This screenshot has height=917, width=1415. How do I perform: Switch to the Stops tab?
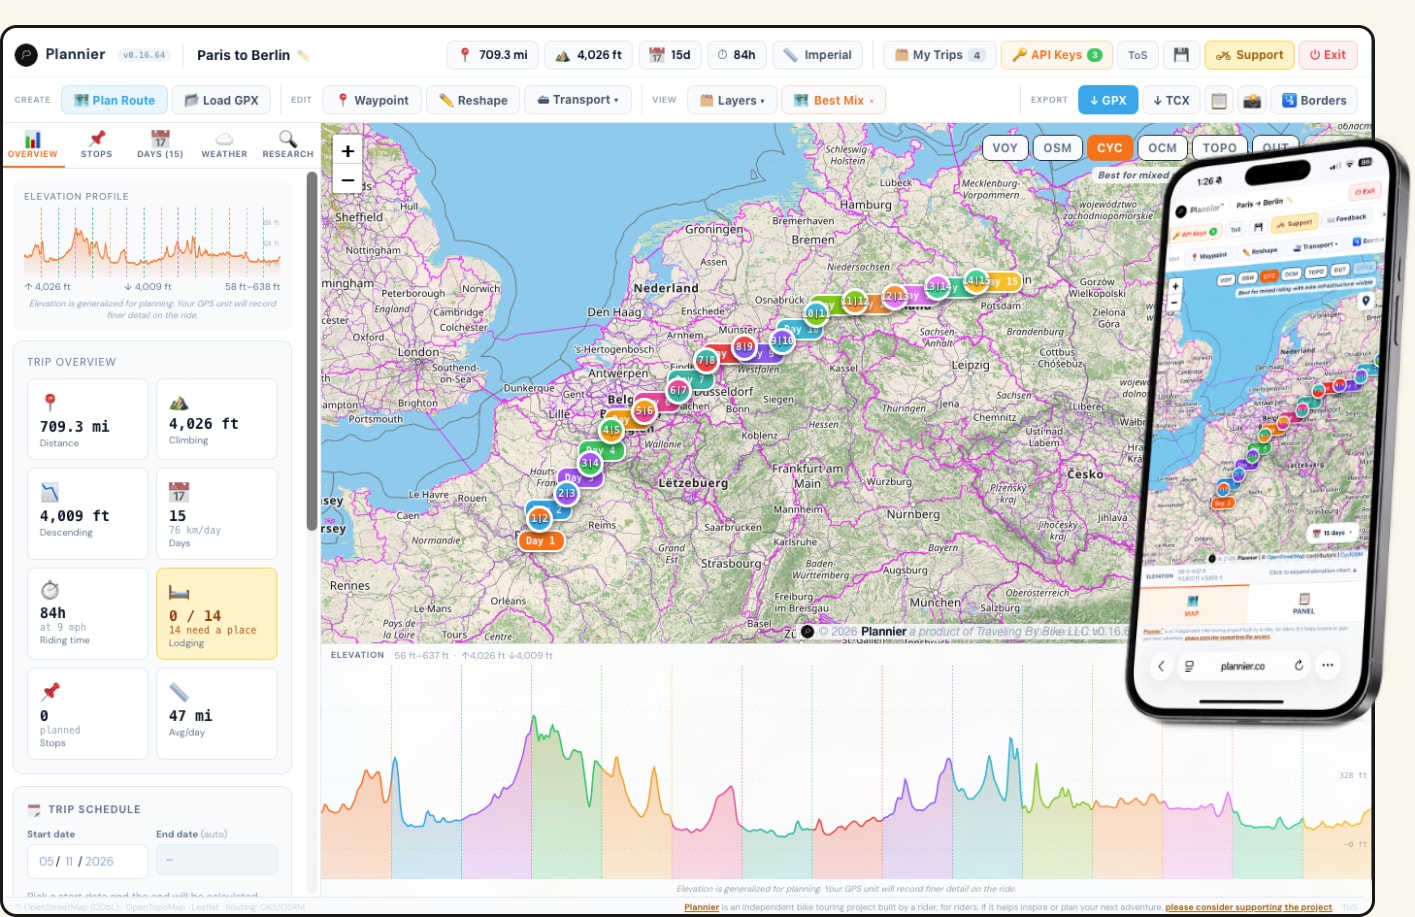click(96, 145)
